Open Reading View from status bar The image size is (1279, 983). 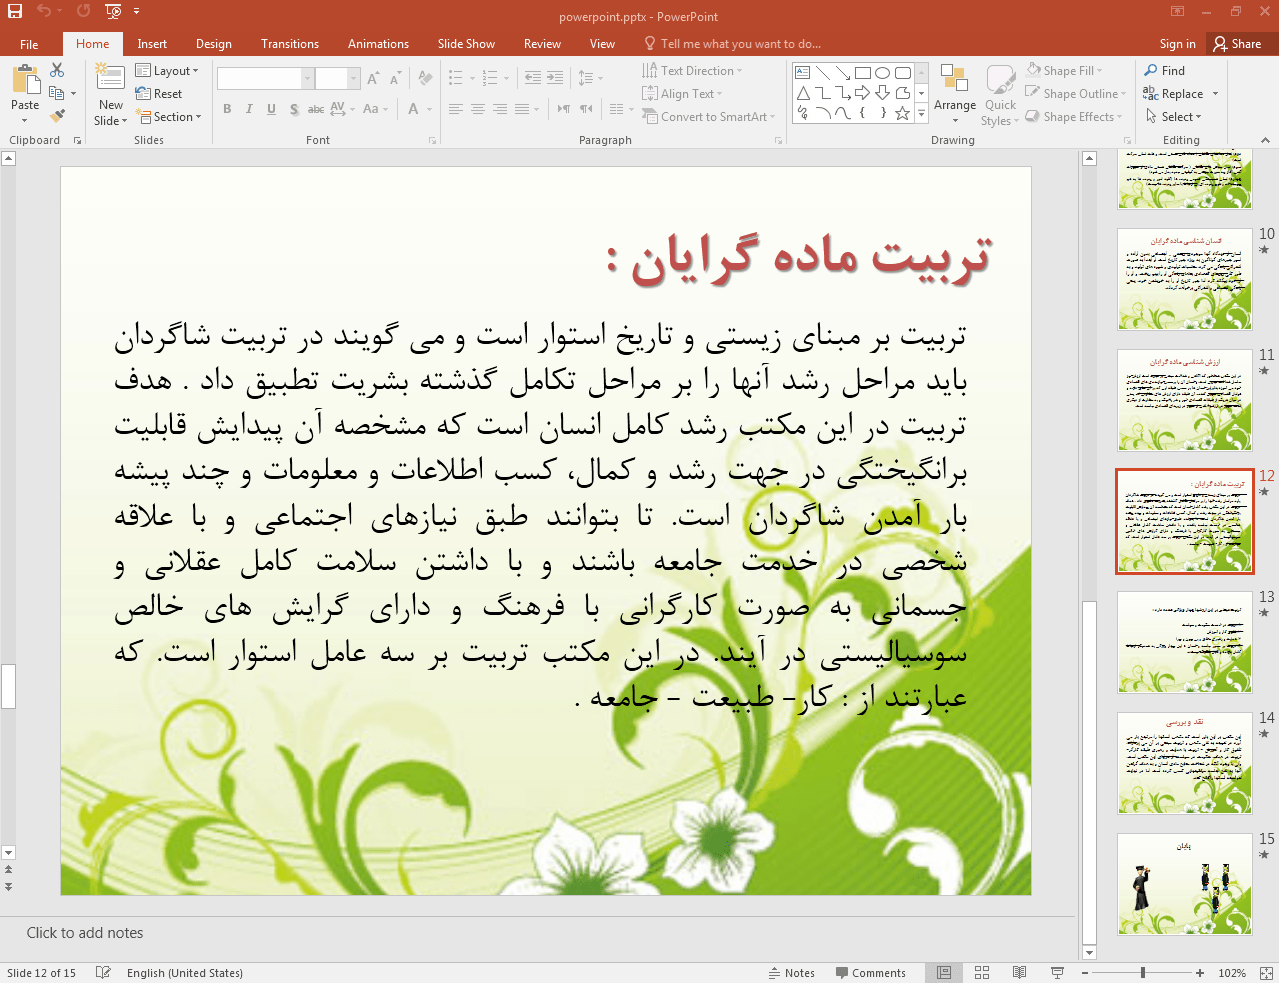point(1019,972)
